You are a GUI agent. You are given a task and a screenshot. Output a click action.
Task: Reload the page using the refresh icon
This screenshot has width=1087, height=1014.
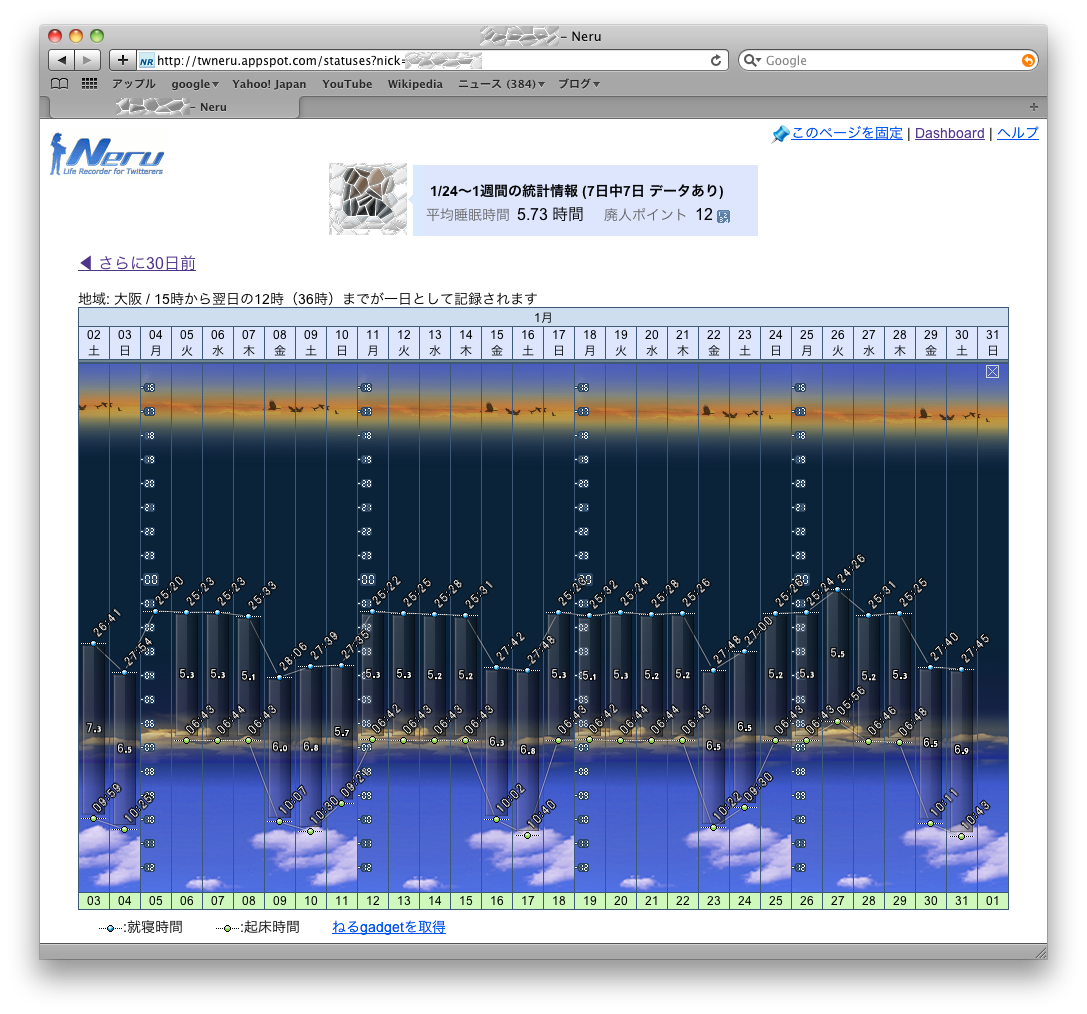[716, 61]
